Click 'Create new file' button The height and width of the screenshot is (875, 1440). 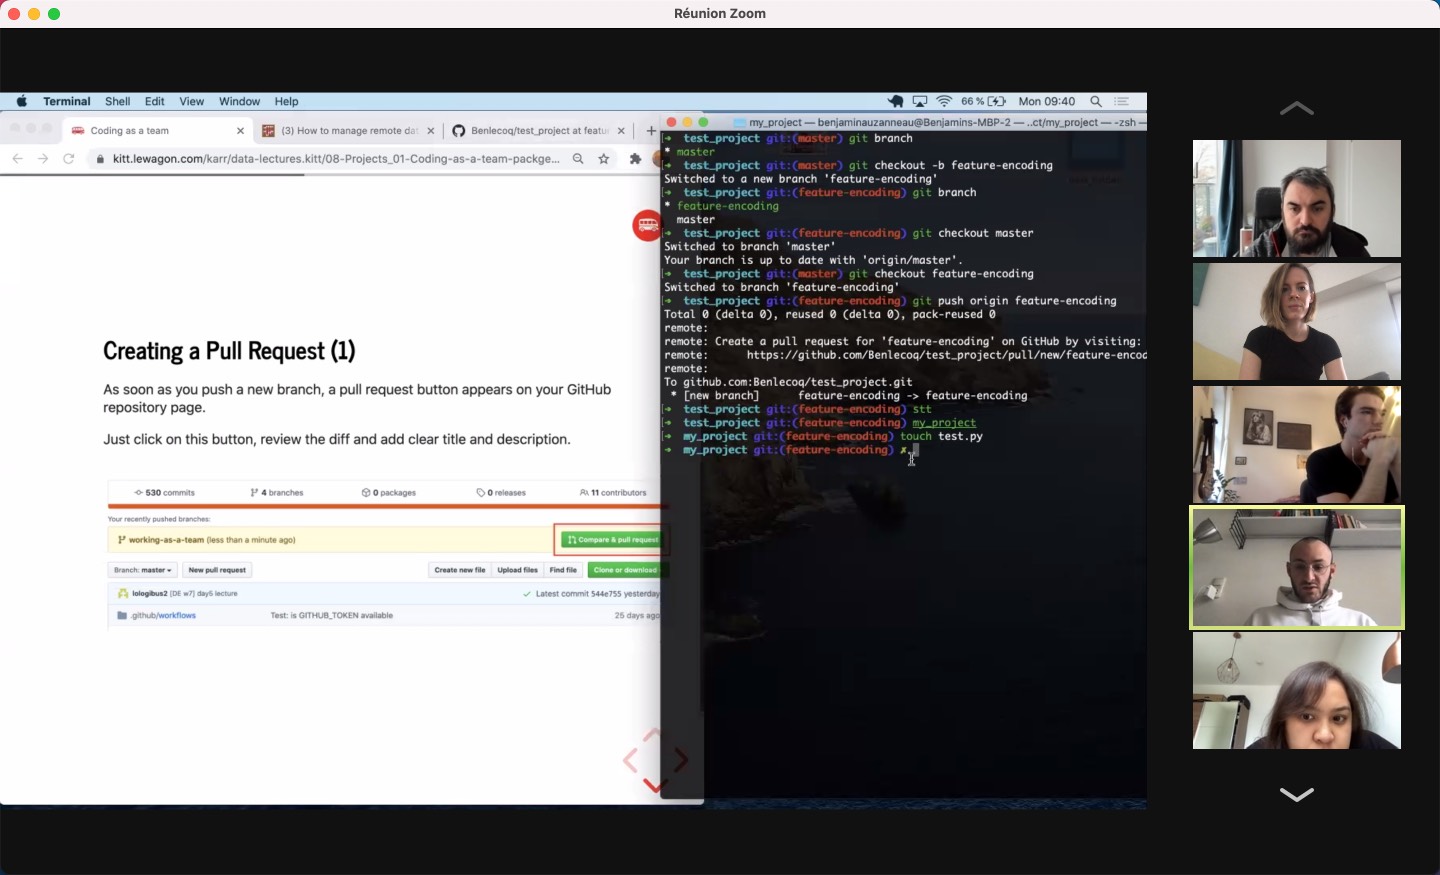point(460,570)
